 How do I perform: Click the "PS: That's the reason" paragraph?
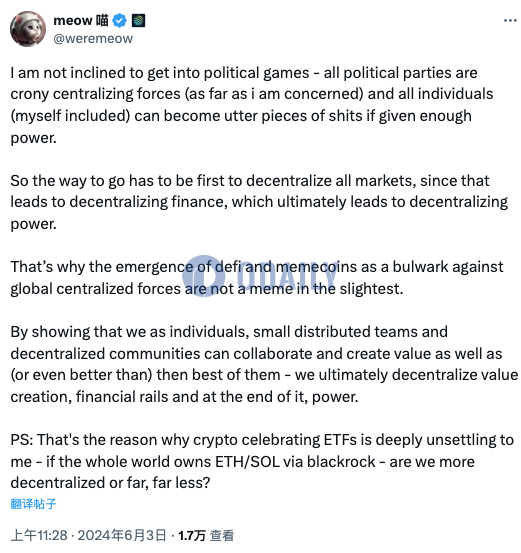(262, 461)
